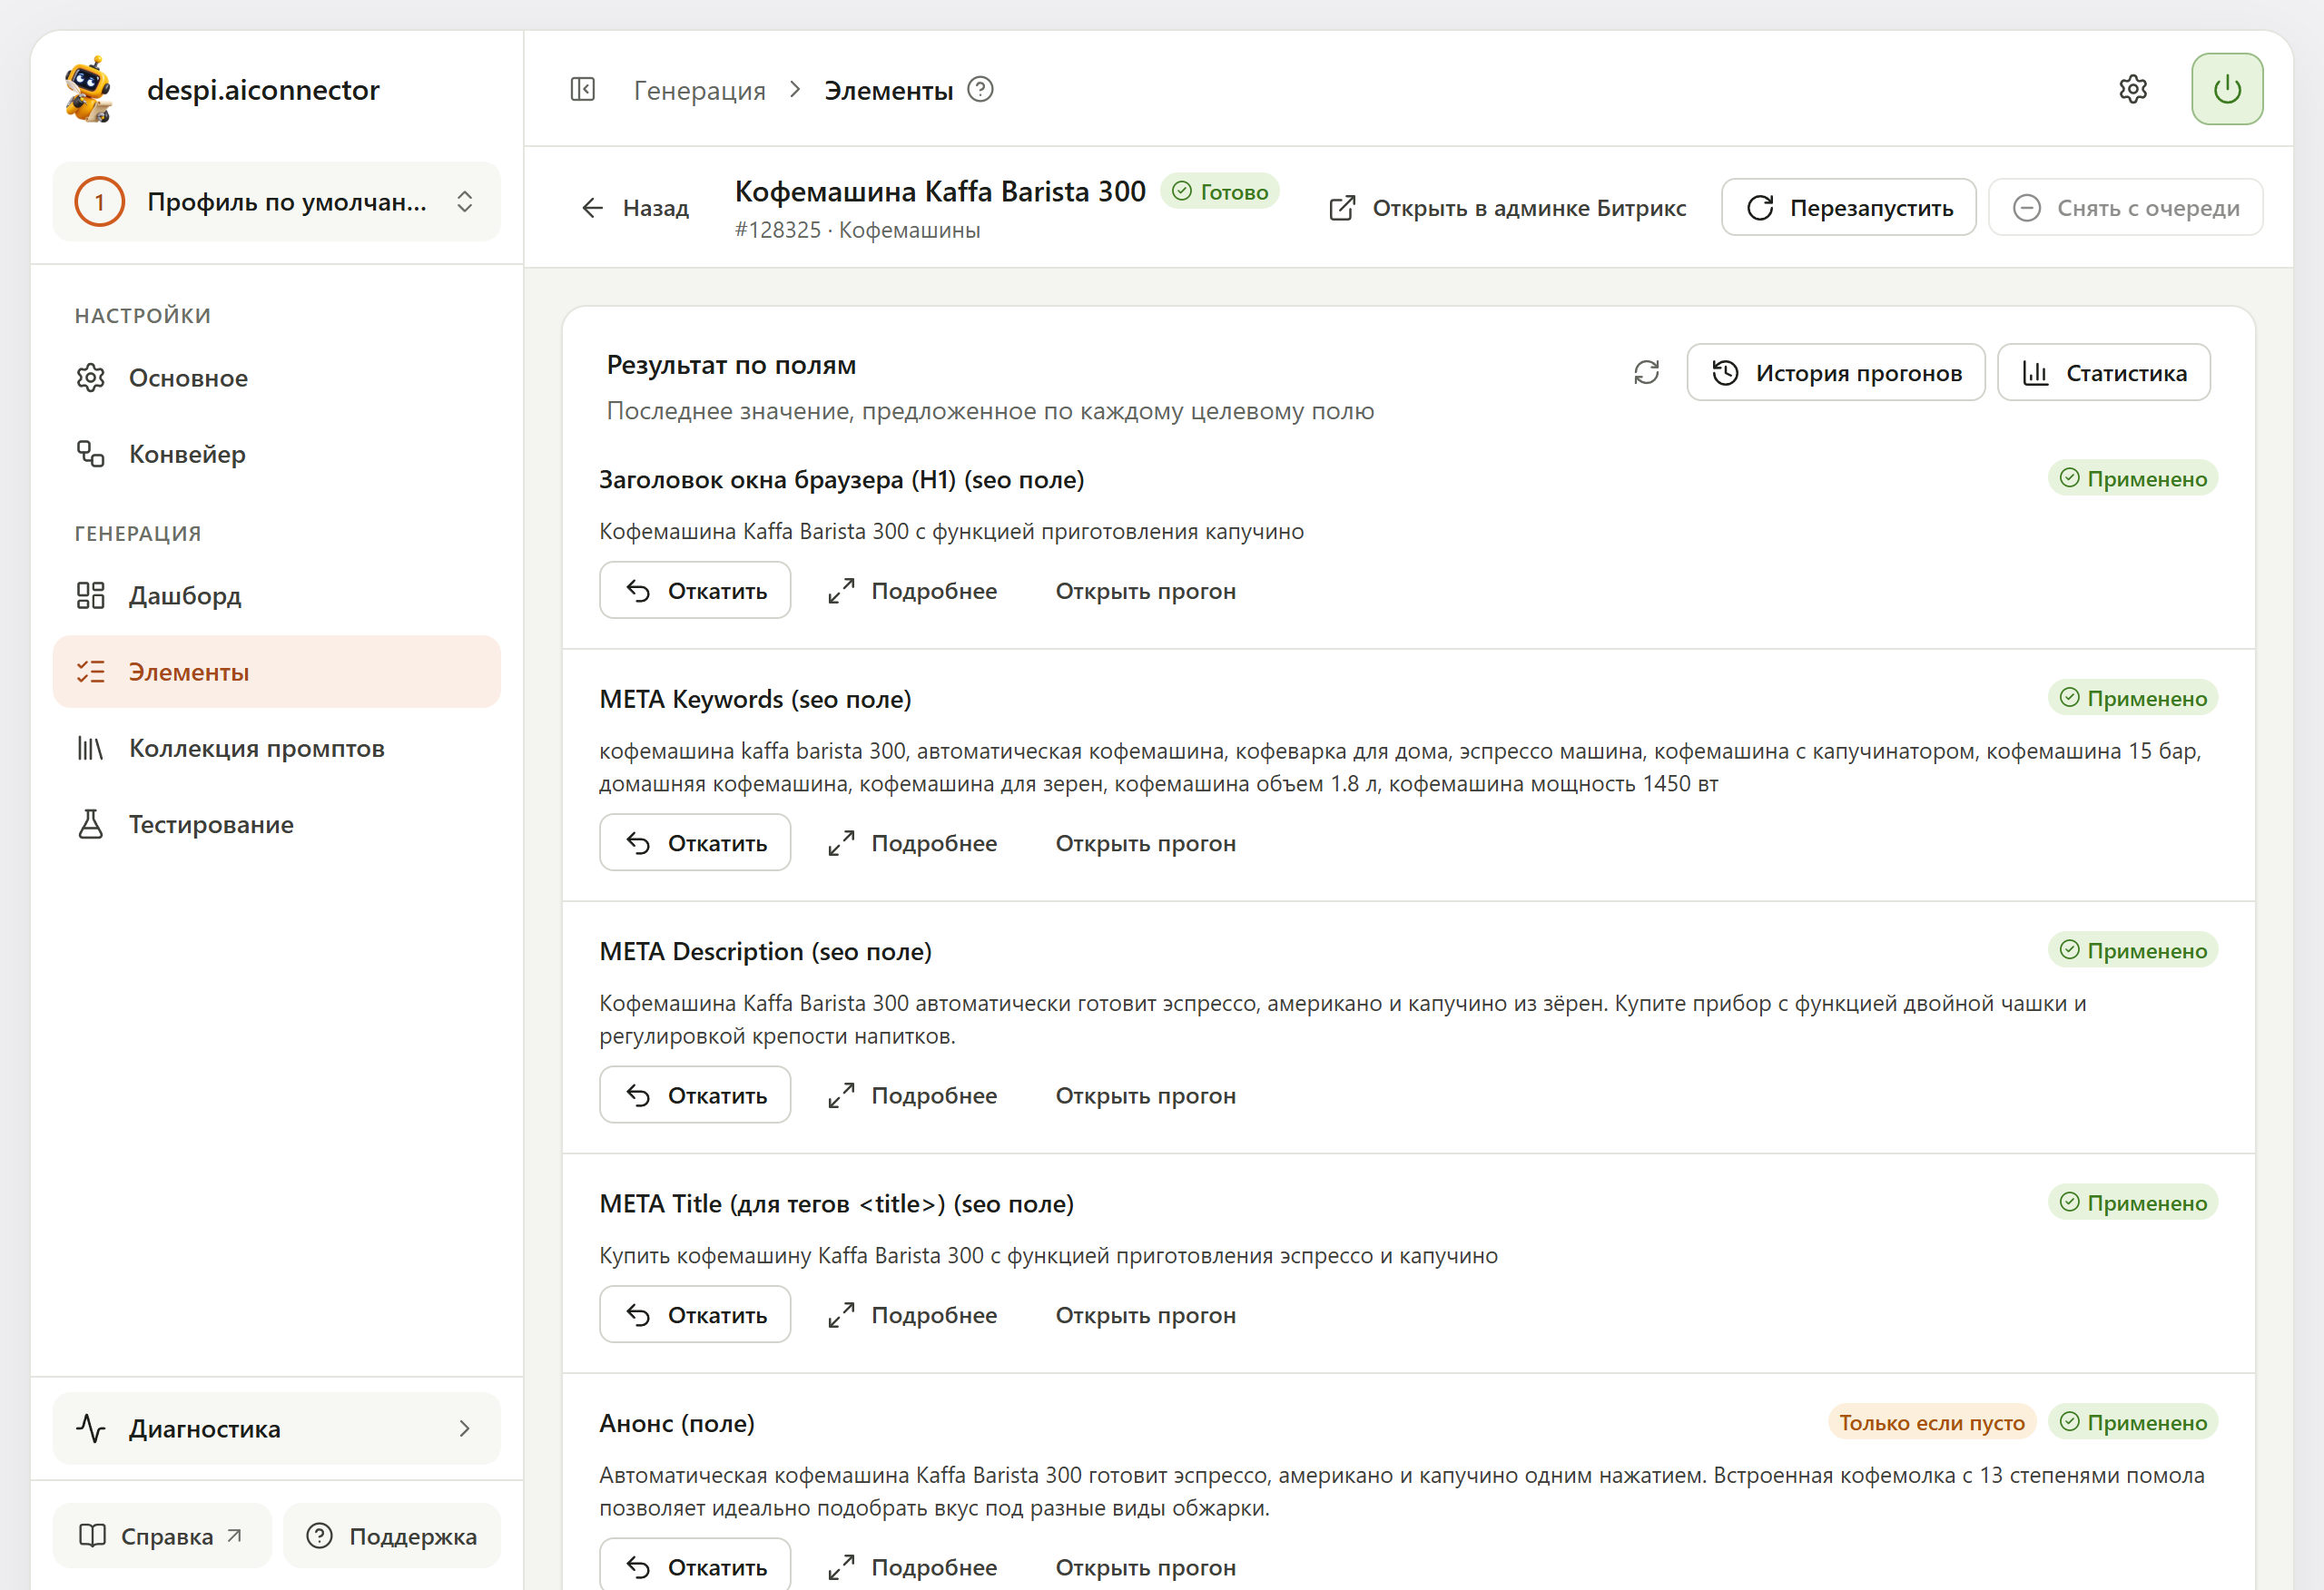
Task: Click the Готово status badge
Action: pyautogui.click(x=1219, y=191)
